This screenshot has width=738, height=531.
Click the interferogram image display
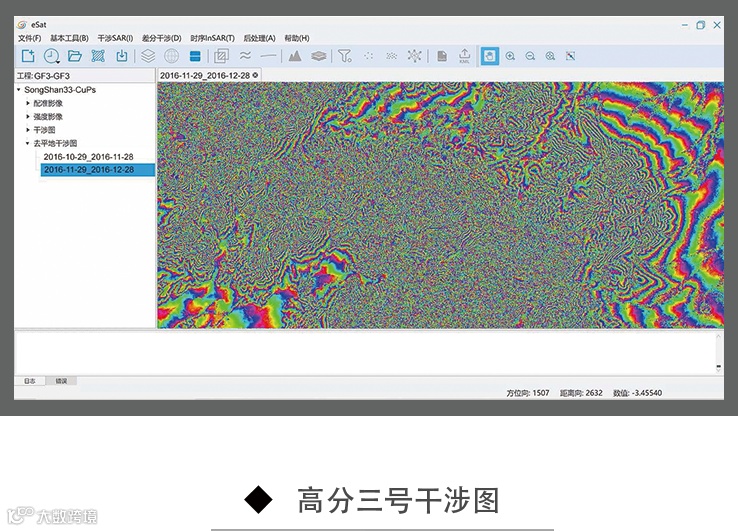pos(441,205)
